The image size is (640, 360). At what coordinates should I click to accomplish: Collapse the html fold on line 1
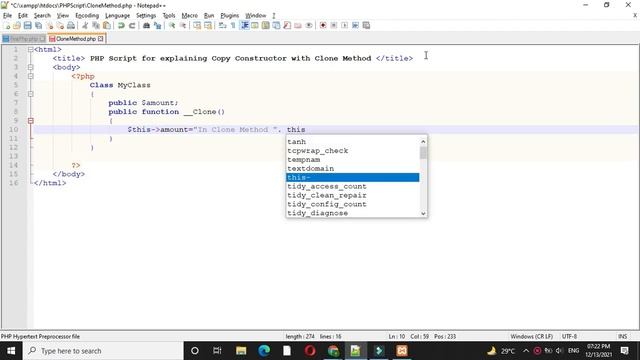pos(31,49)
